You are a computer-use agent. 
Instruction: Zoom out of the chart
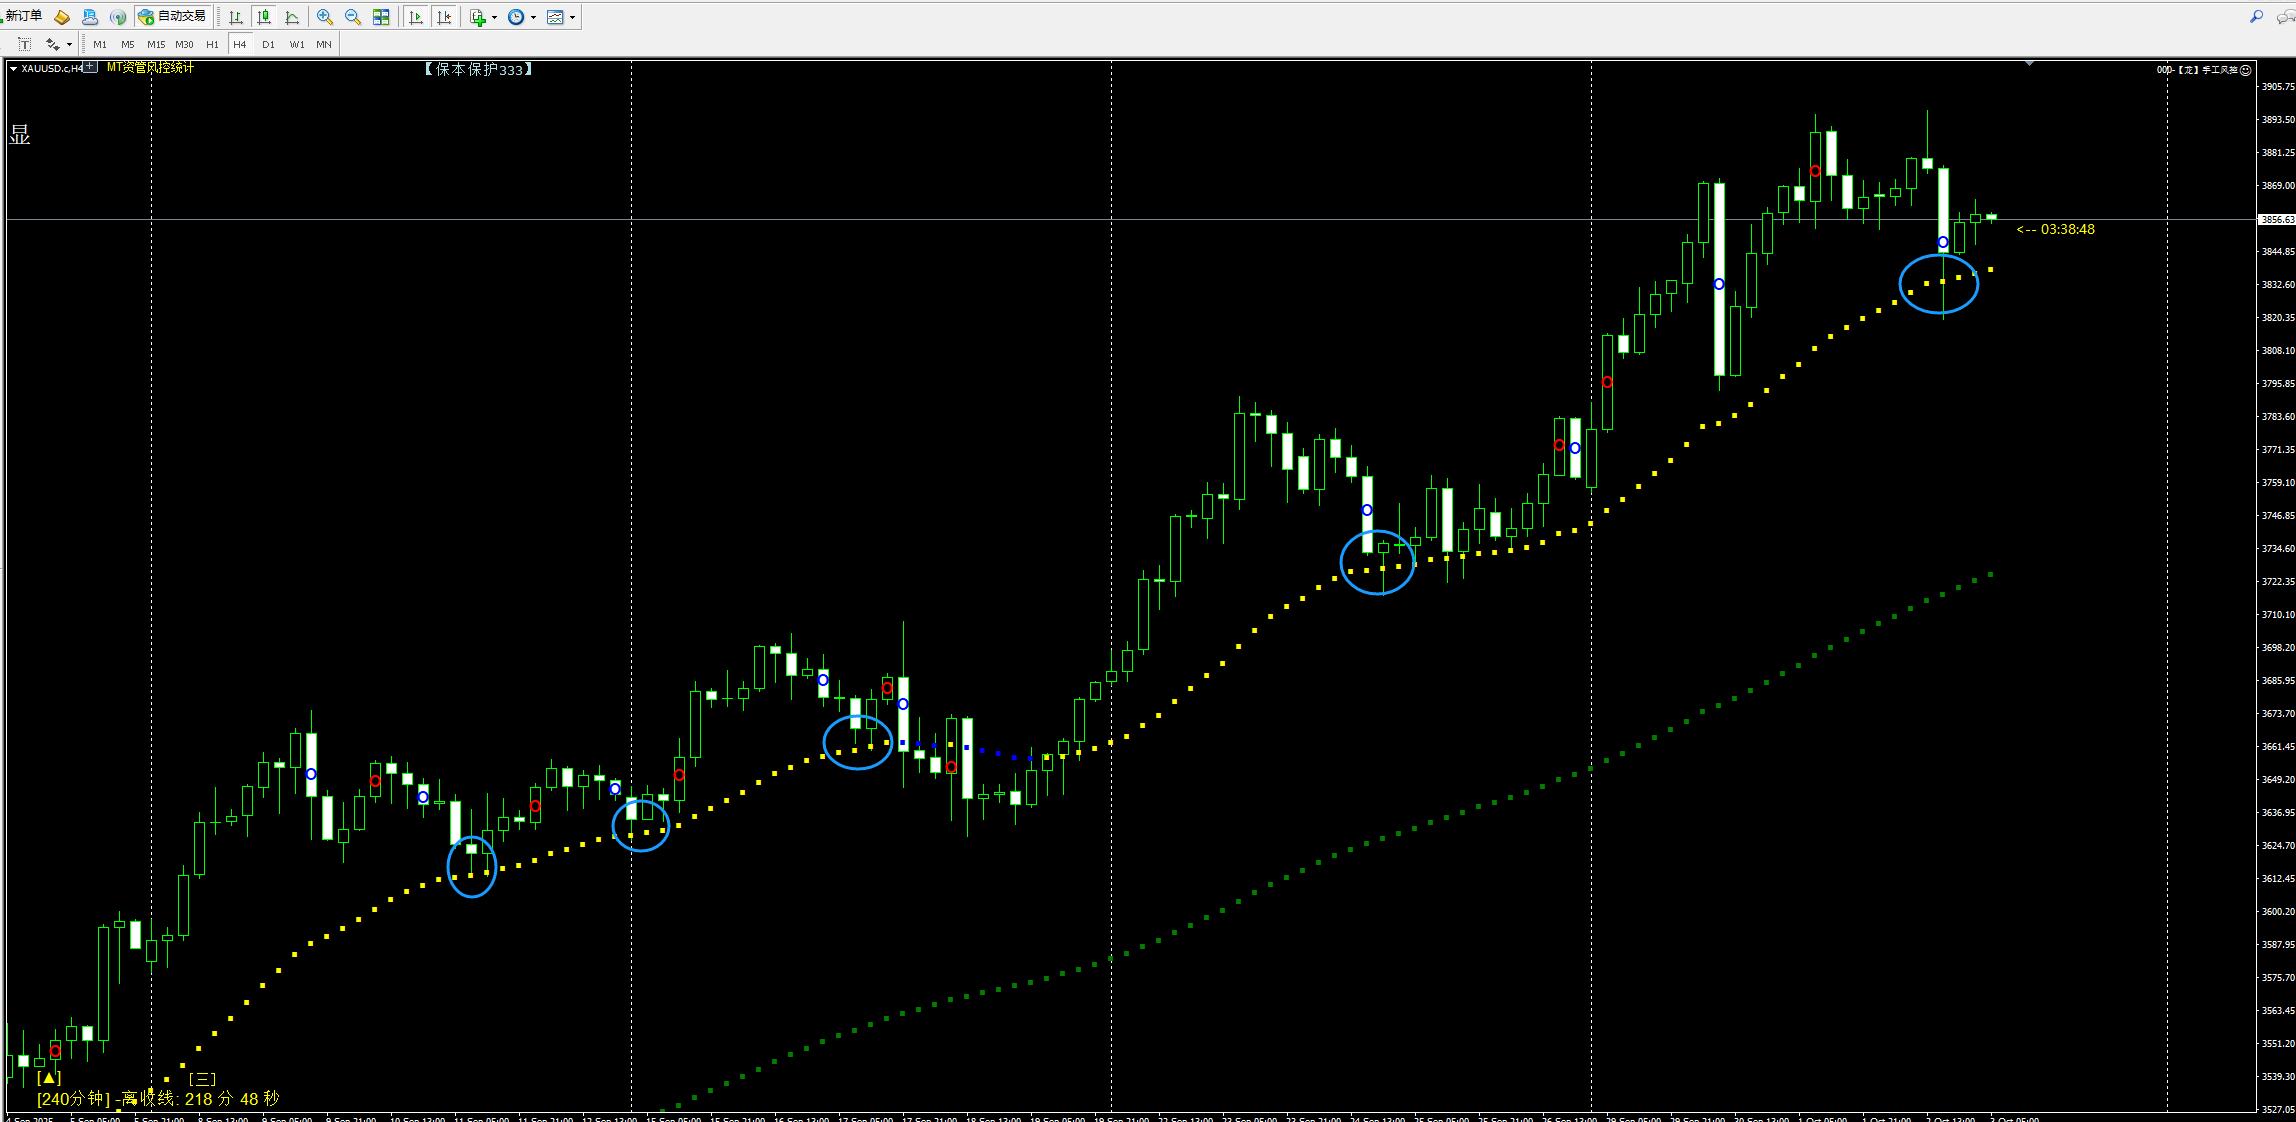353,17
